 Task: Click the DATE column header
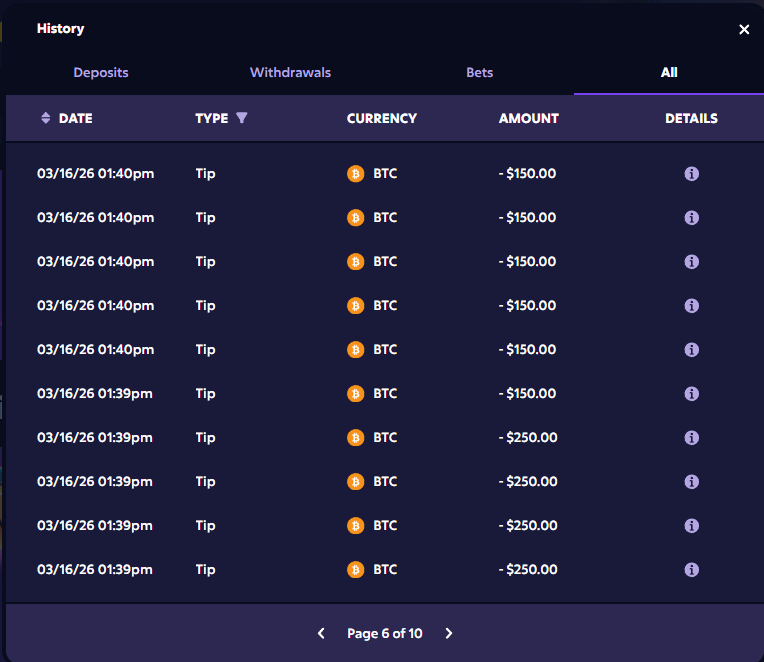(76, 118)
